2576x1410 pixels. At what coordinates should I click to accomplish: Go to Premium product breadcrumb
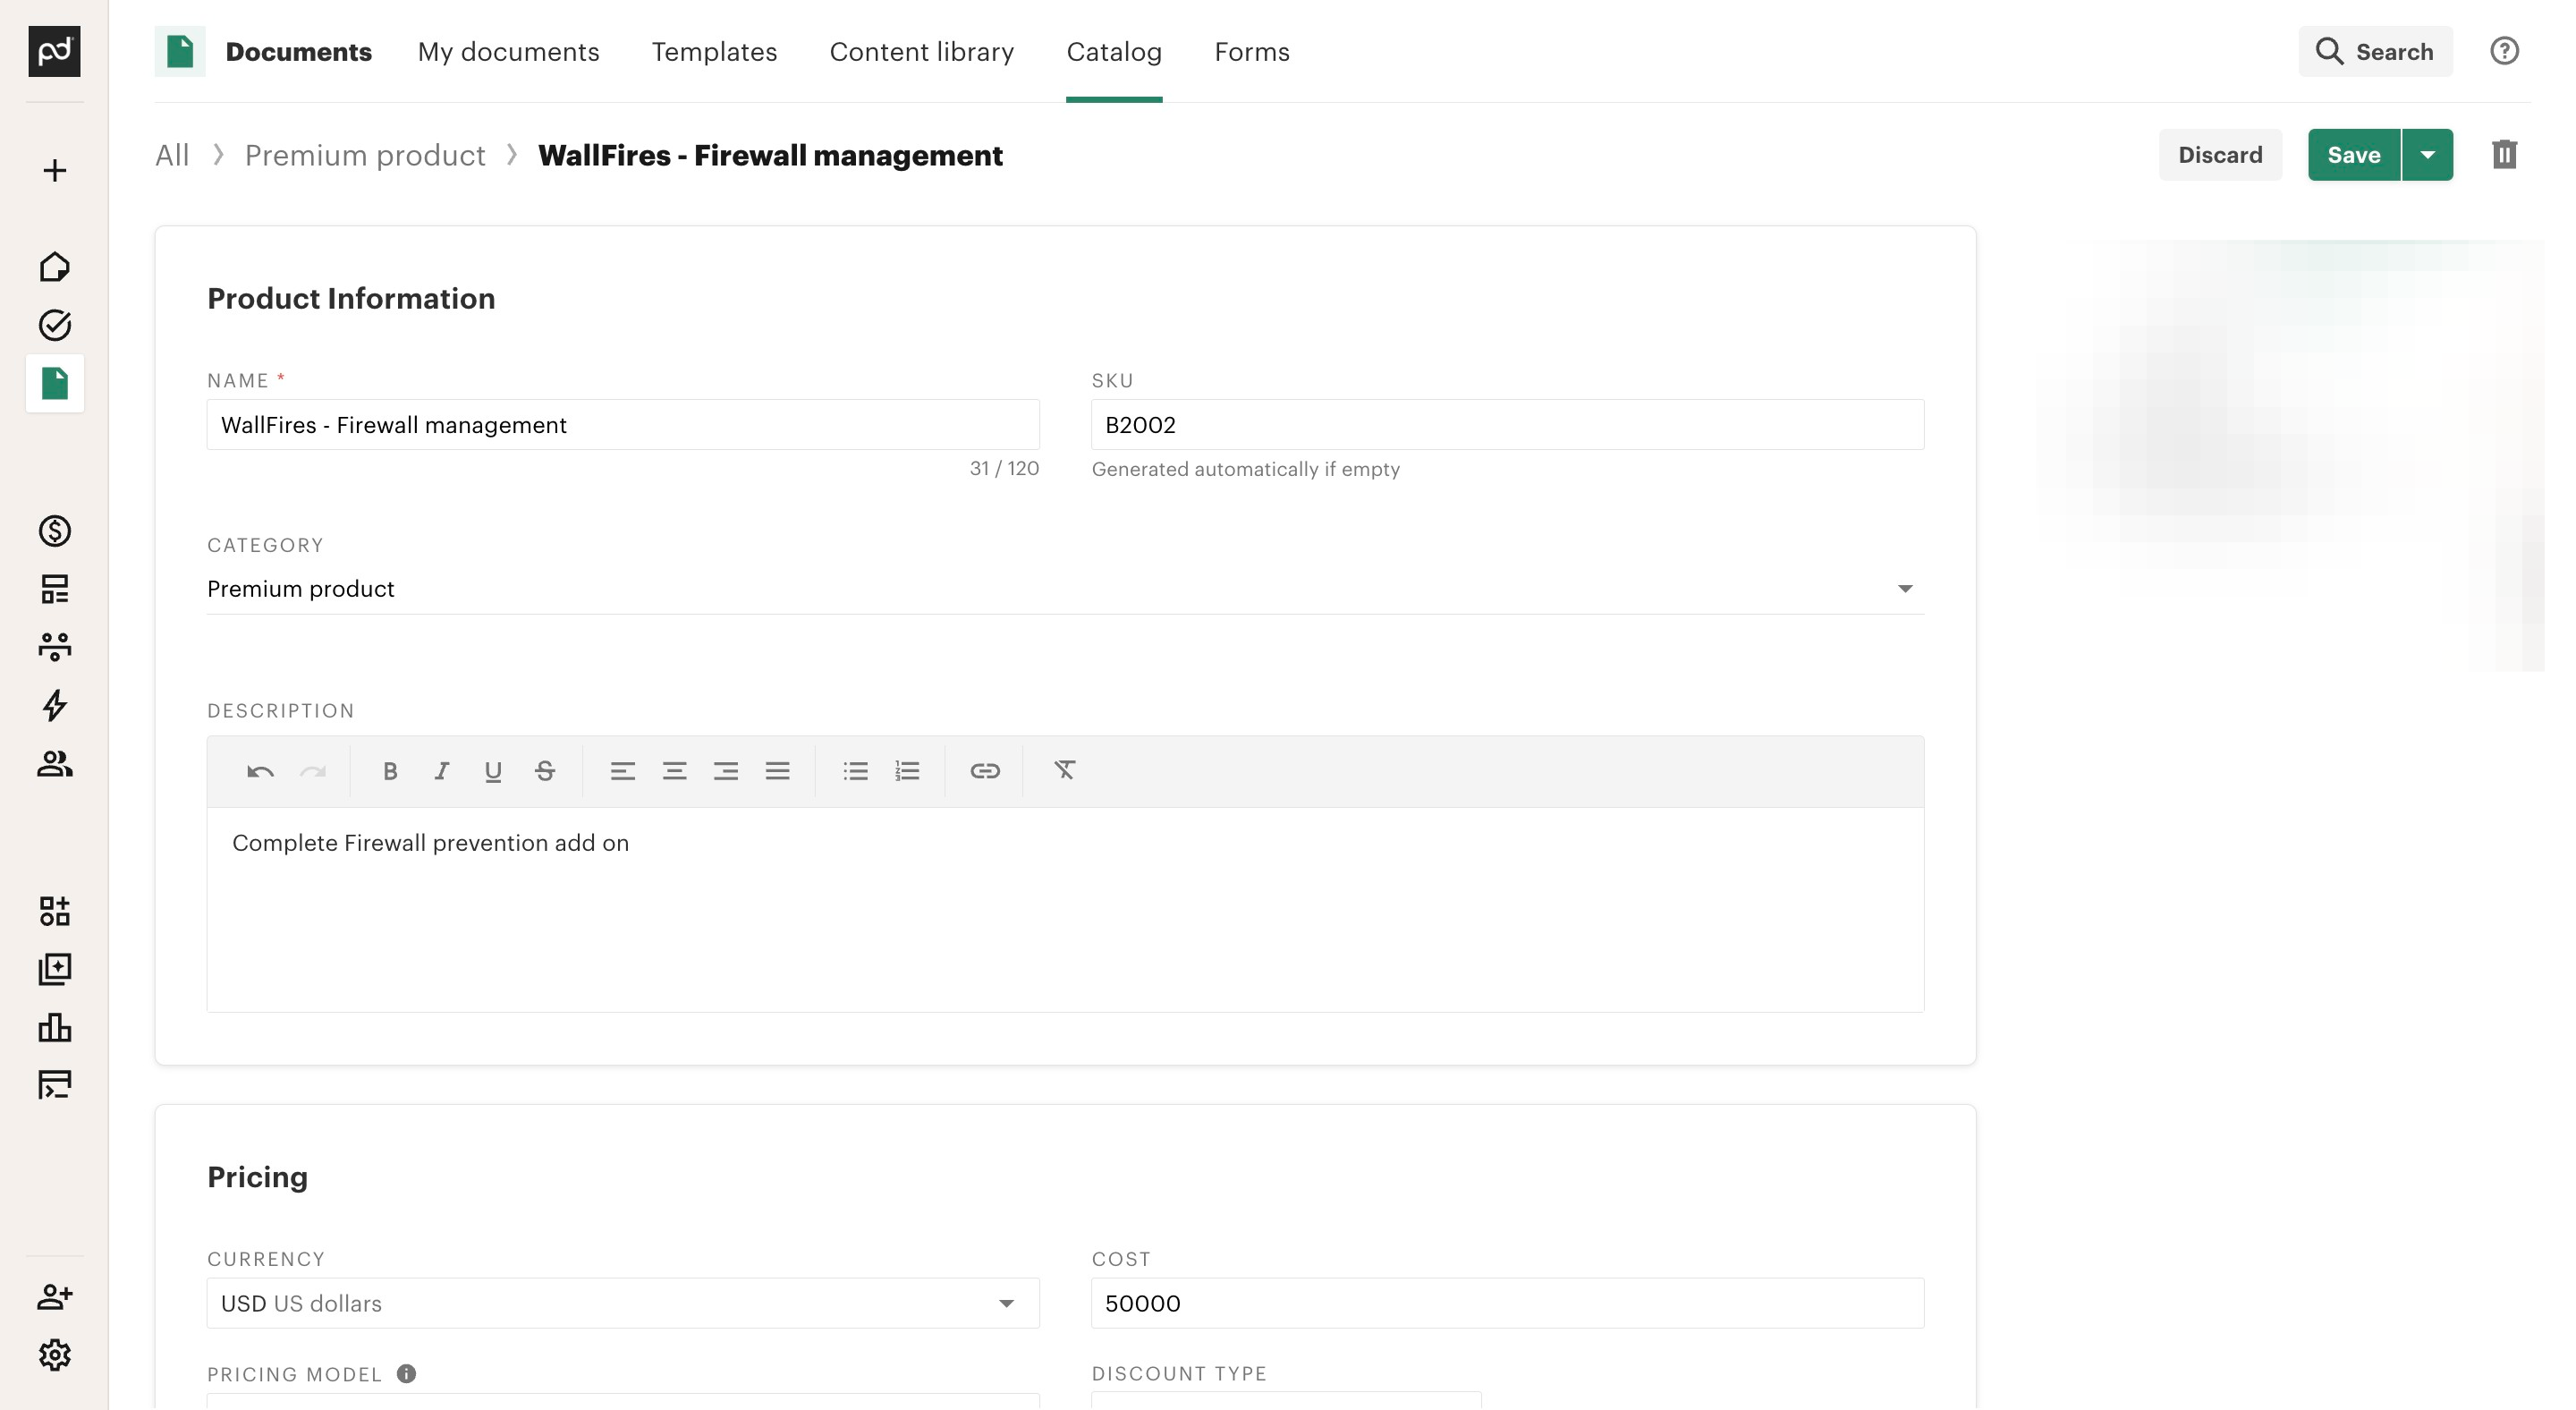[365, 156]
